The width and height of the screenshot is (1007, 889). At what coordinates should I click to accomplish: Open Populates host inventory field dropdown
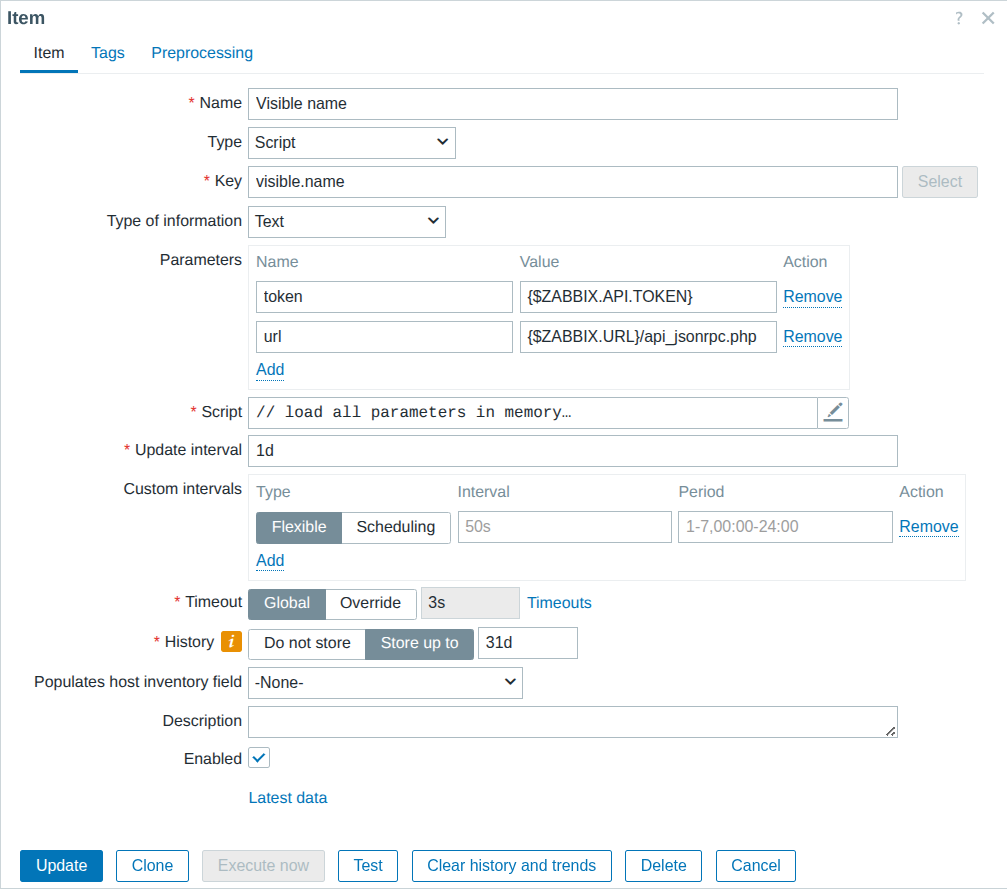[x=385, y=682]
